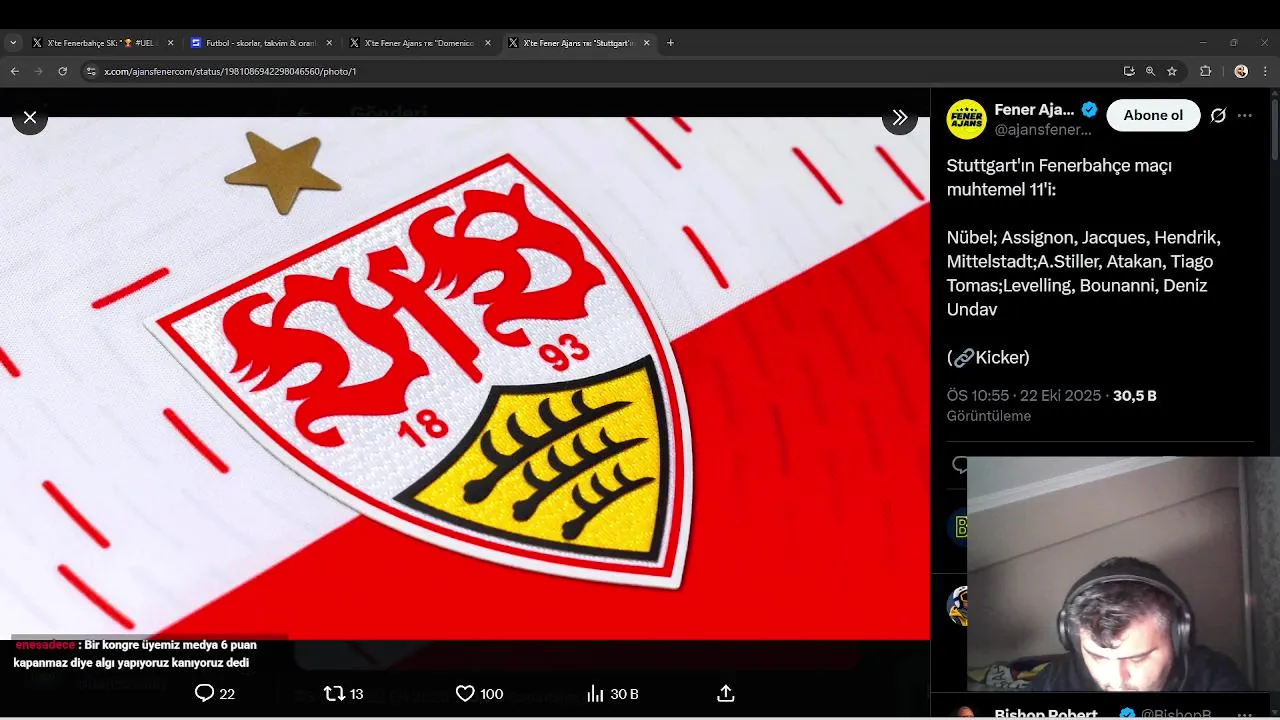
Task: Switch to the Futbol - skorlar, takvim tab
Action: [x=260, y=43]
